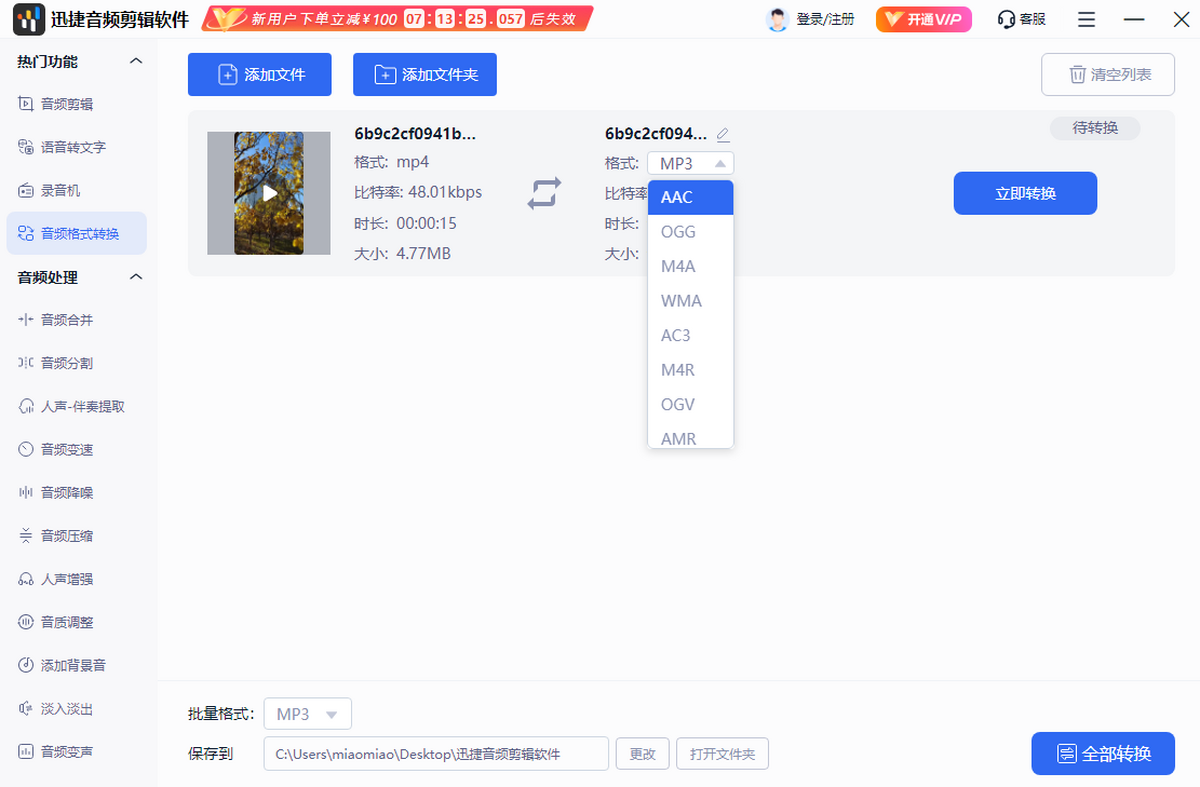Close the MP3 output format dropdown

tap(690, 164)
